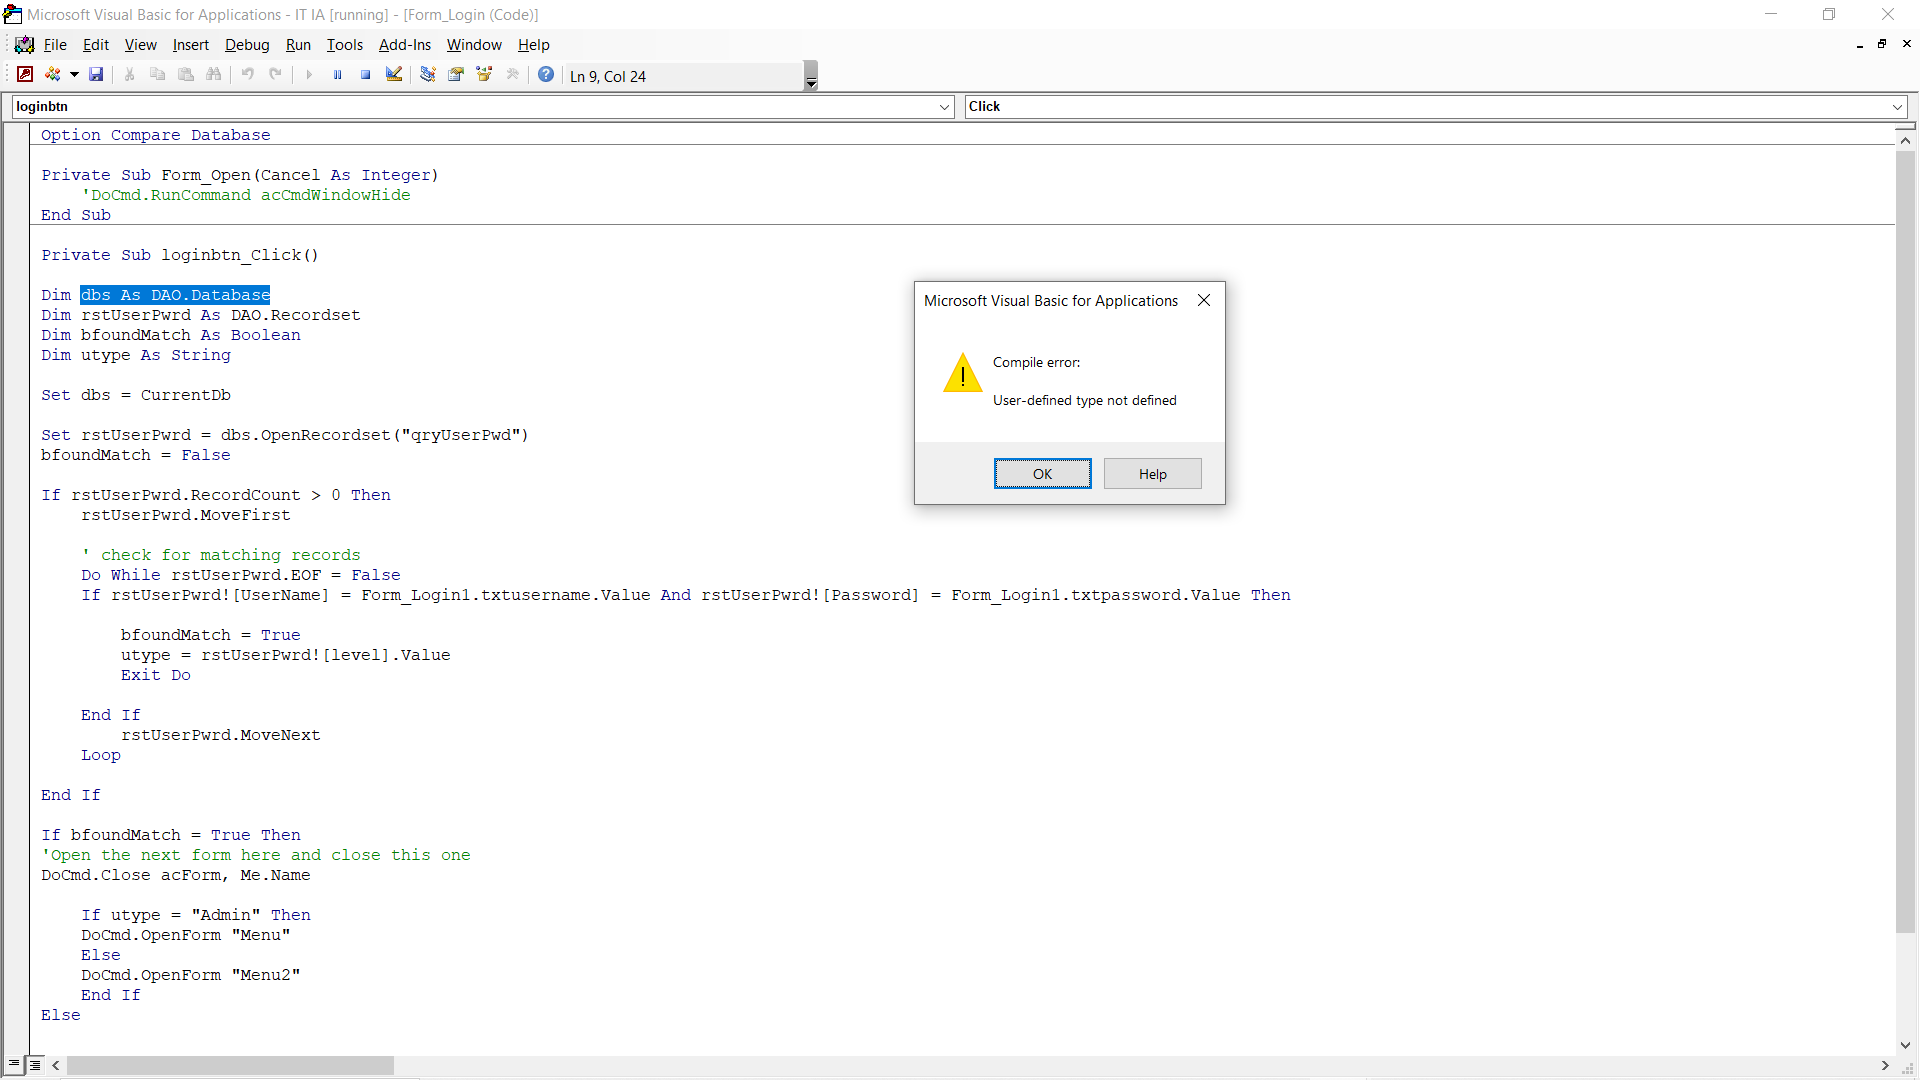The height and width of the screenshot is (1080, 1920).
Task: Click the Run Sub play icon
Action: [309, 75]
